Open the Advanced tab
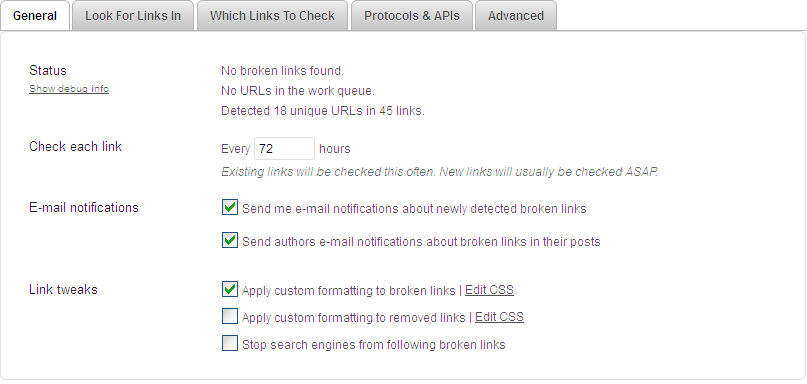The image size is (807, 384). 516,16
